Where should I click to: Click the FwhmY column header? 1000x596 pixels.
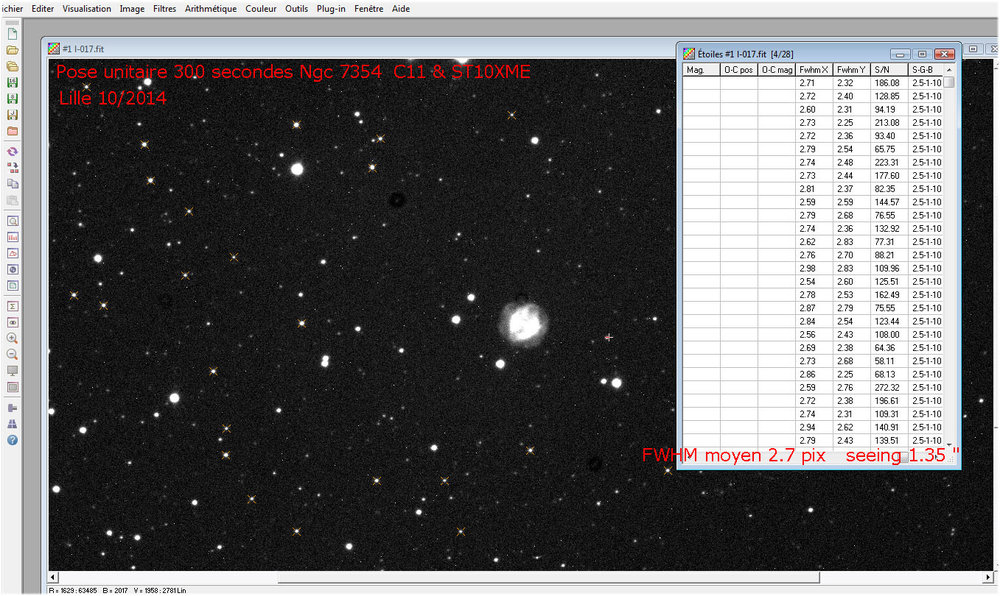click(852, 69)
